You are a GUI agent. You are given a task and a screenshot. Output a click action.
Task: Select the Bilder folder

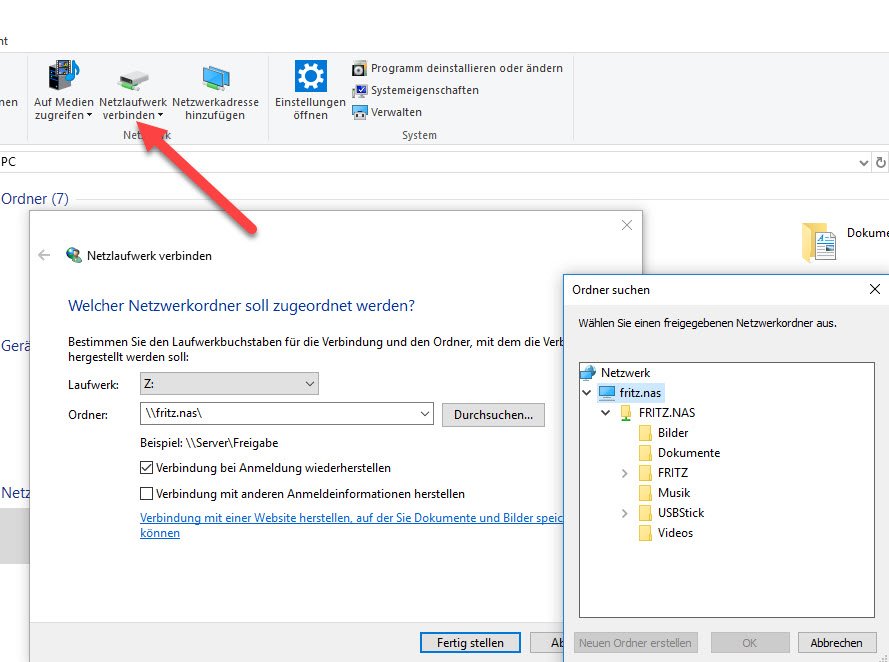pos(673,432)
